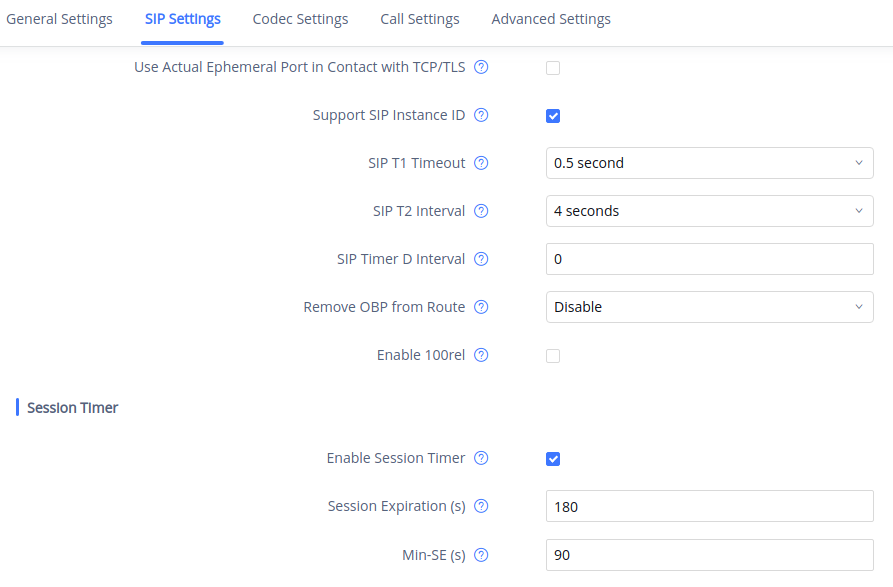Show help for Enable Session Timer
The image size is (893, 587).
click(x=481, y=458)
